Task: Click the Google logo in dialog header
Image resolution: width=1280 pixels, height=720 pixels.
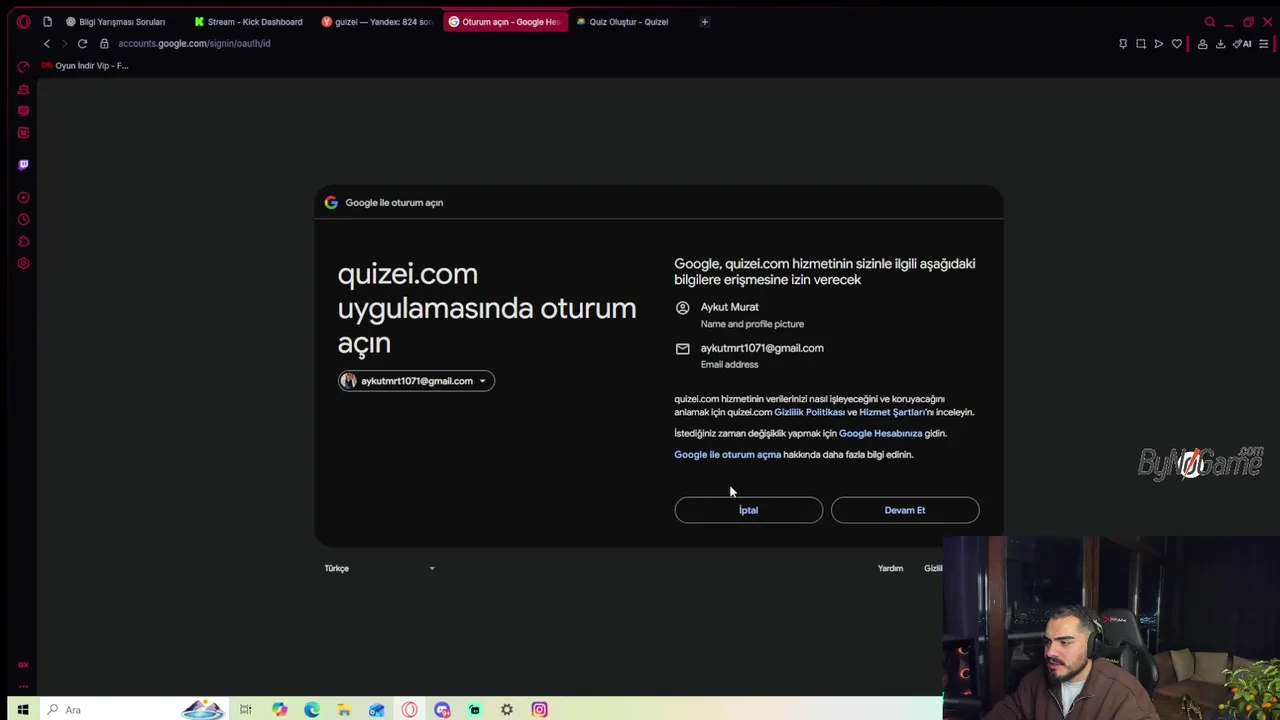Action: point(331,203)
